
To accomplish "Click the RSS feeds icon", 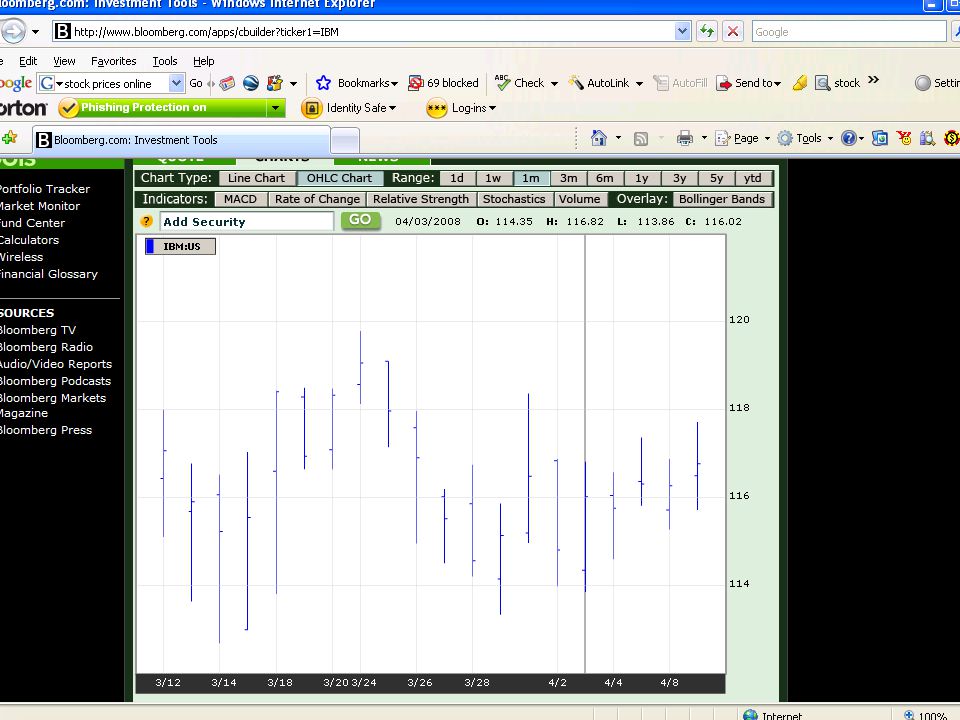I will (641, 139).
